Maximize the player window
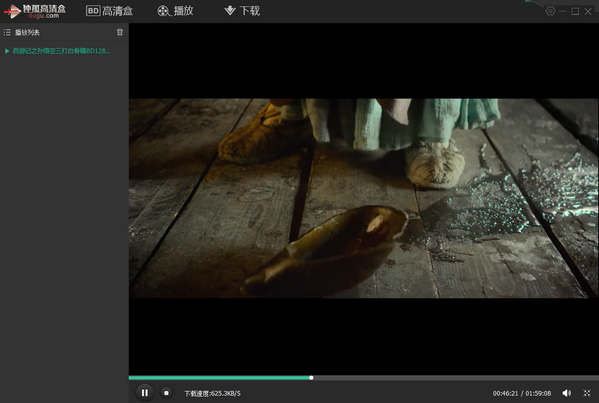The height and width of the screenshot is (403, 599). (x=575, y=11)
